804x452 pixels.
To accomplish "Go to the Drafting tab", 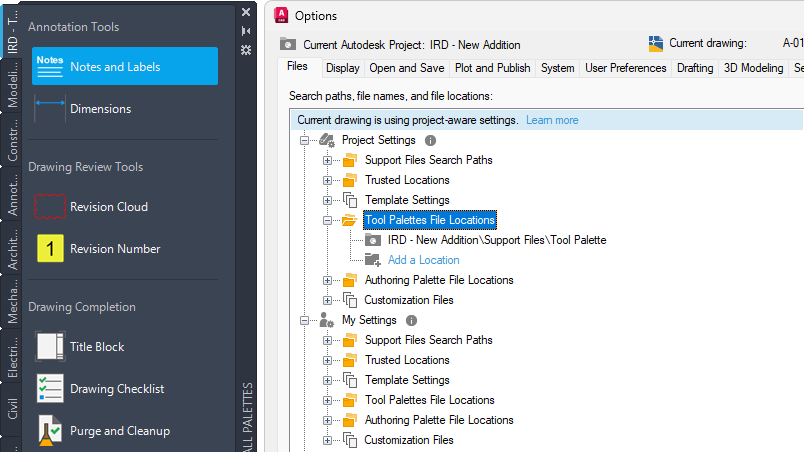I will [695, 68].
